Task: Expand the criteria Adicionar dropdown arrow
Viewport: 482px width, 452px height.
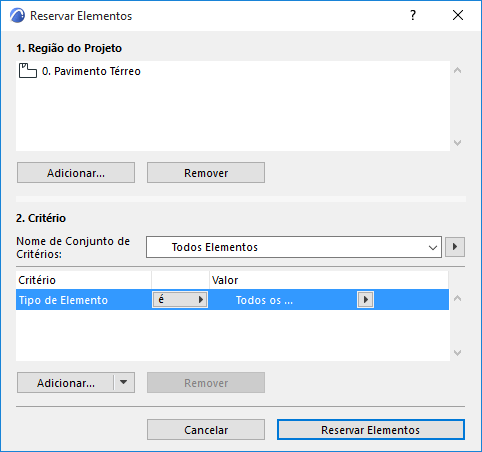Action: [x=124, y=382]
